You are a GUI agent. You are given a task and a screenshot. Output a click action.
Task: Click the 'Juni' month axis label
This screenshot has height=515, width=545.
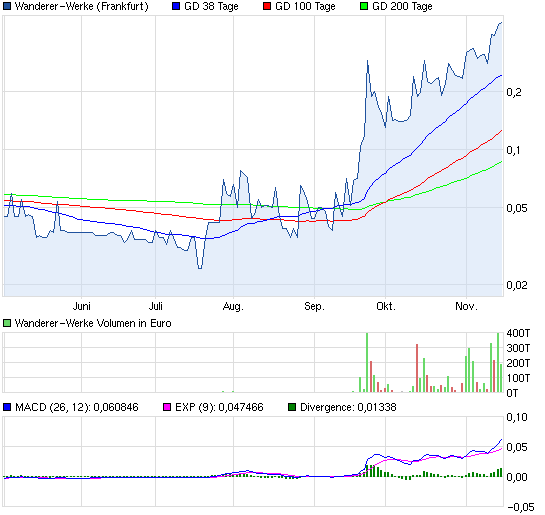(x=82, y=306)
